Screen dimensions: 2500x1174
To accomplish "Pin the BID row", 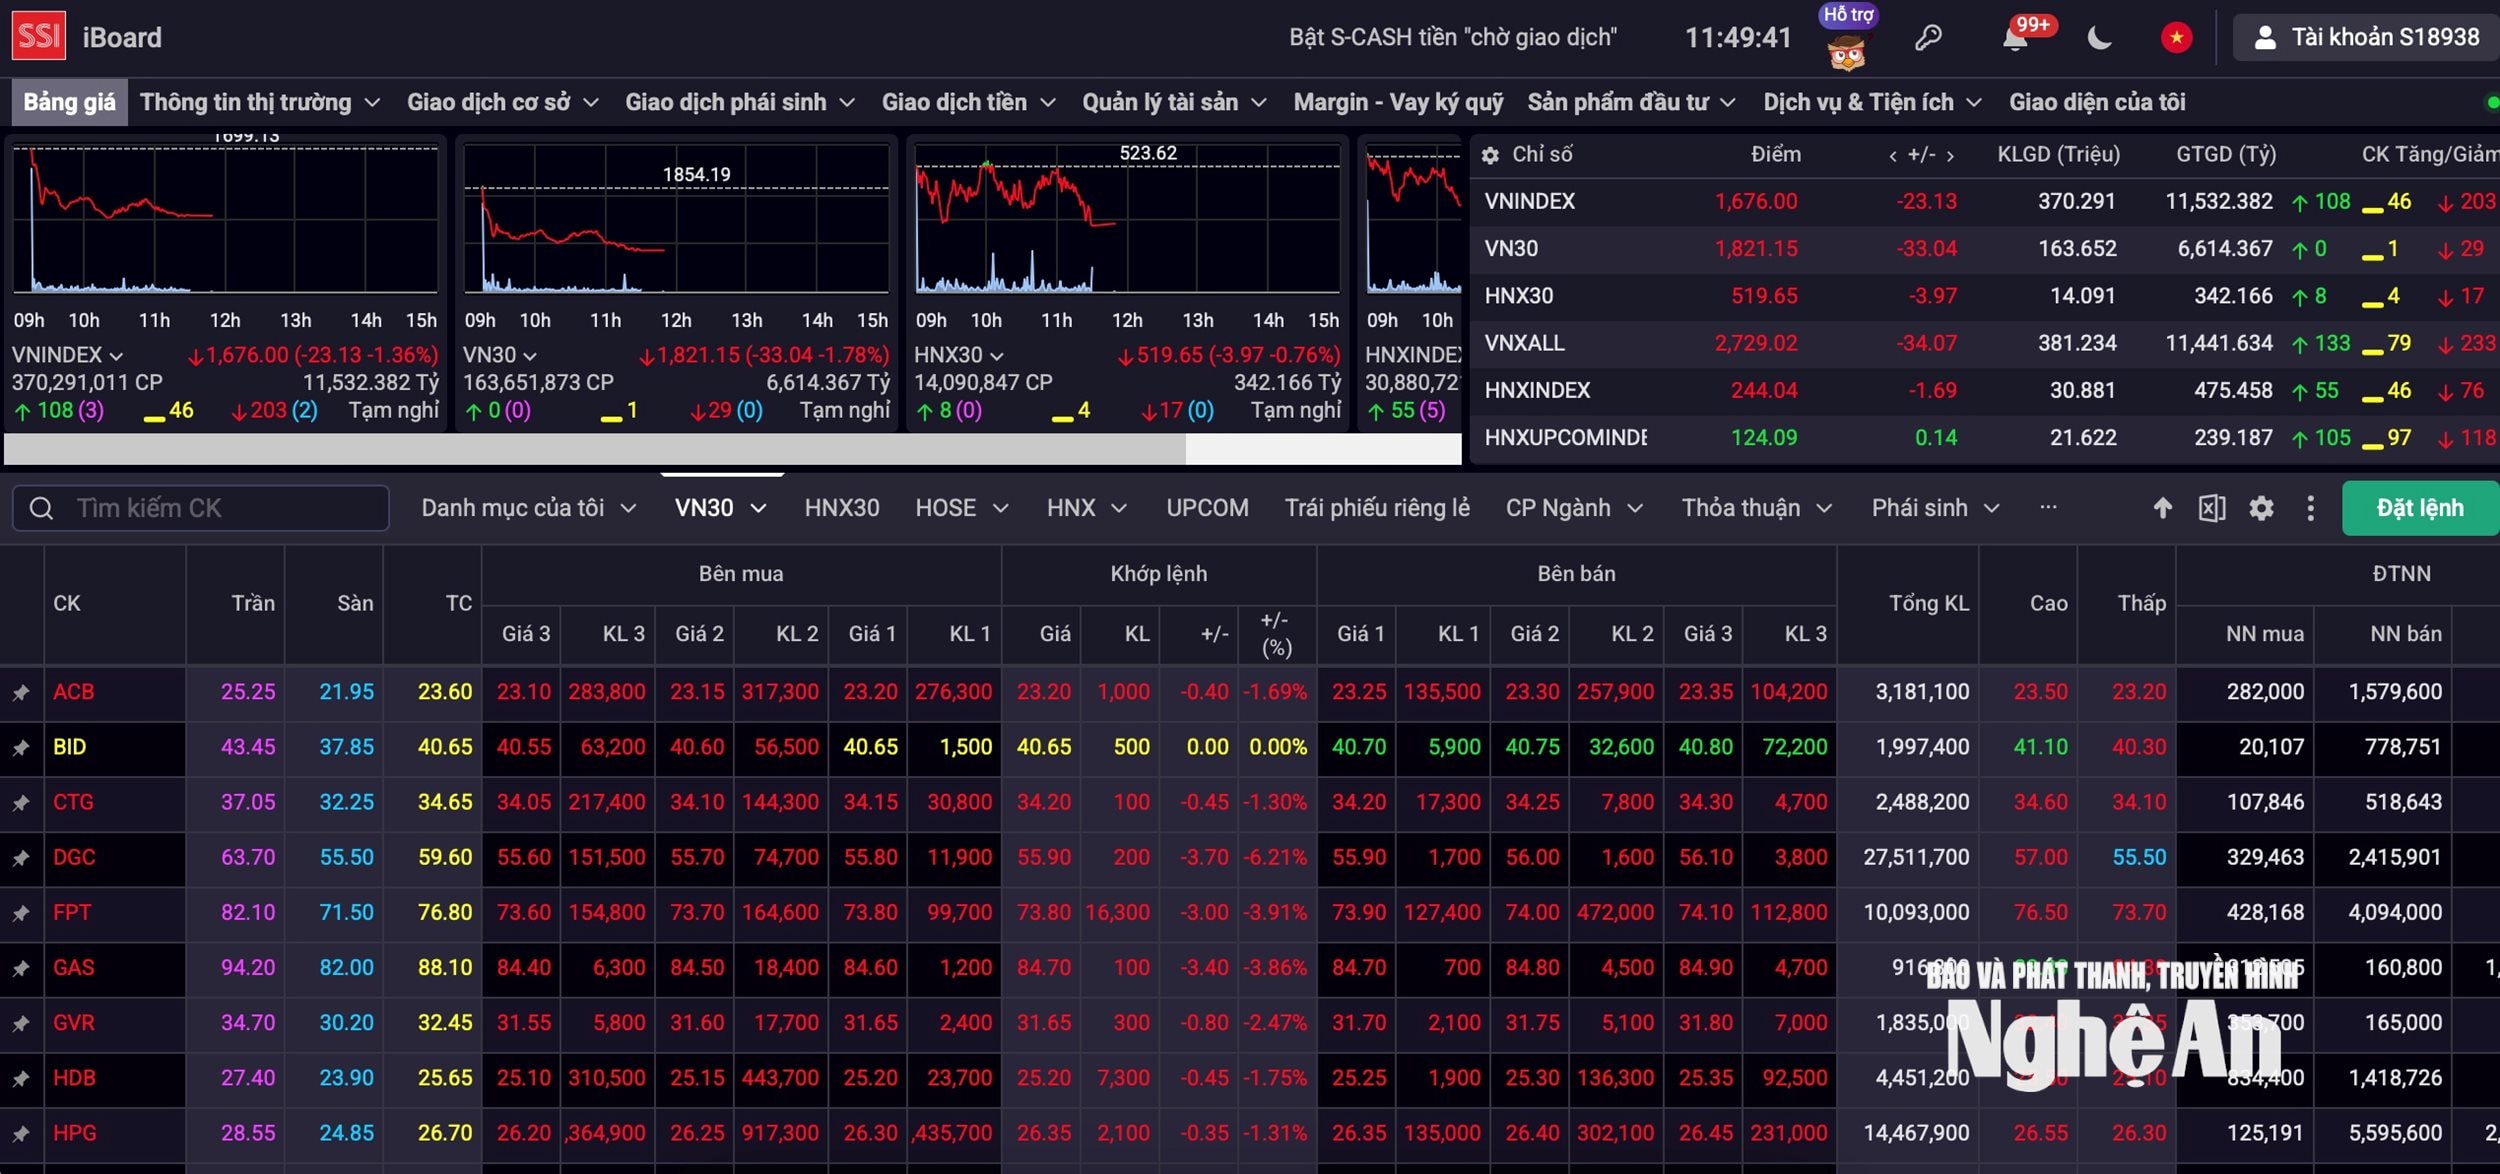I will point(21,747).
